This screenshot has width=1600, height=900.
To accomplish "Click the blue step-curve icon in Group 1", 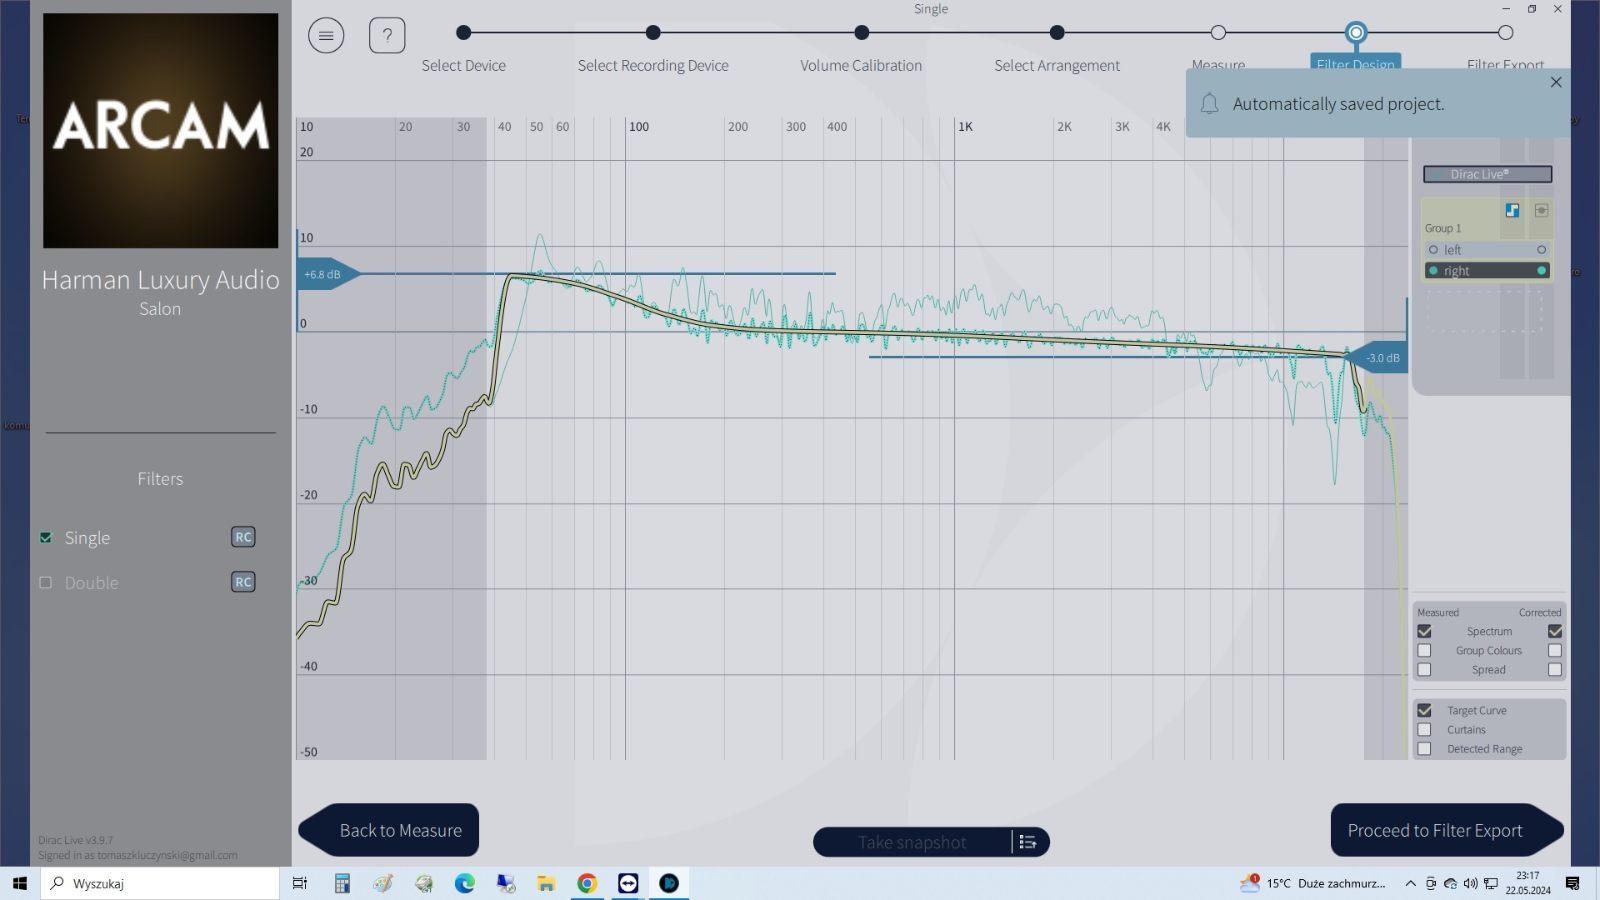I will pyautogui.click(x=1512, y=210).
